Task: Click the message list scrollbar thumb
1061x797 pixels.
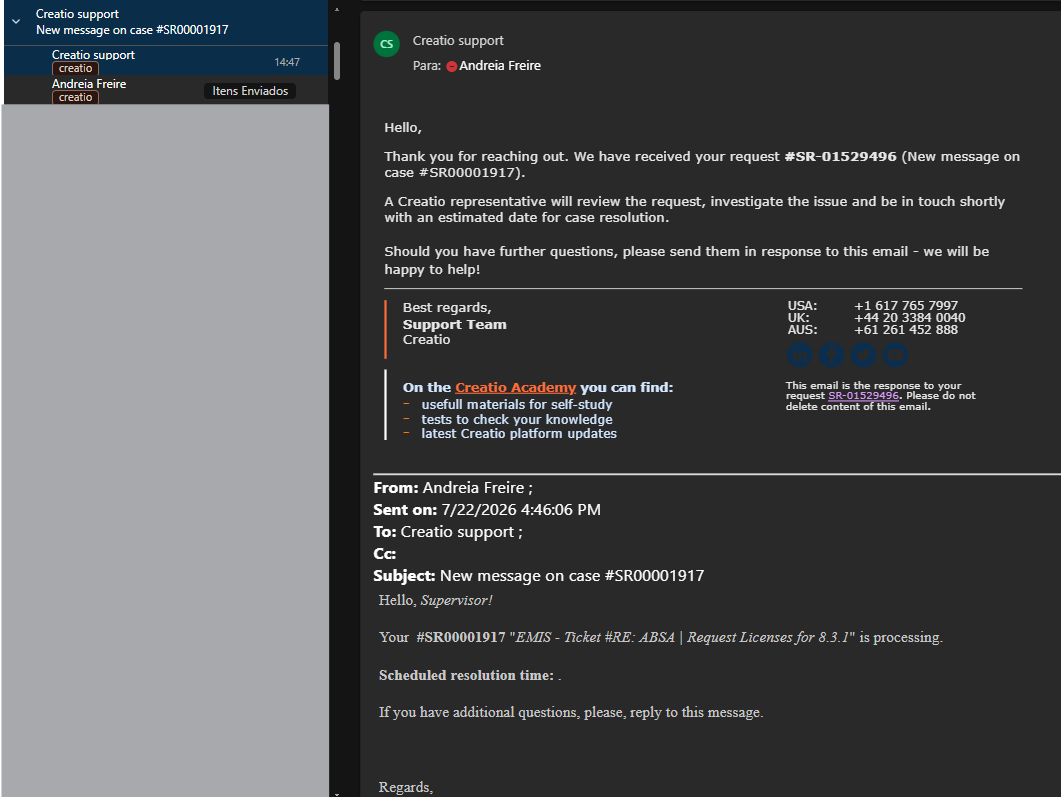Action: click(x=337, y=61)
